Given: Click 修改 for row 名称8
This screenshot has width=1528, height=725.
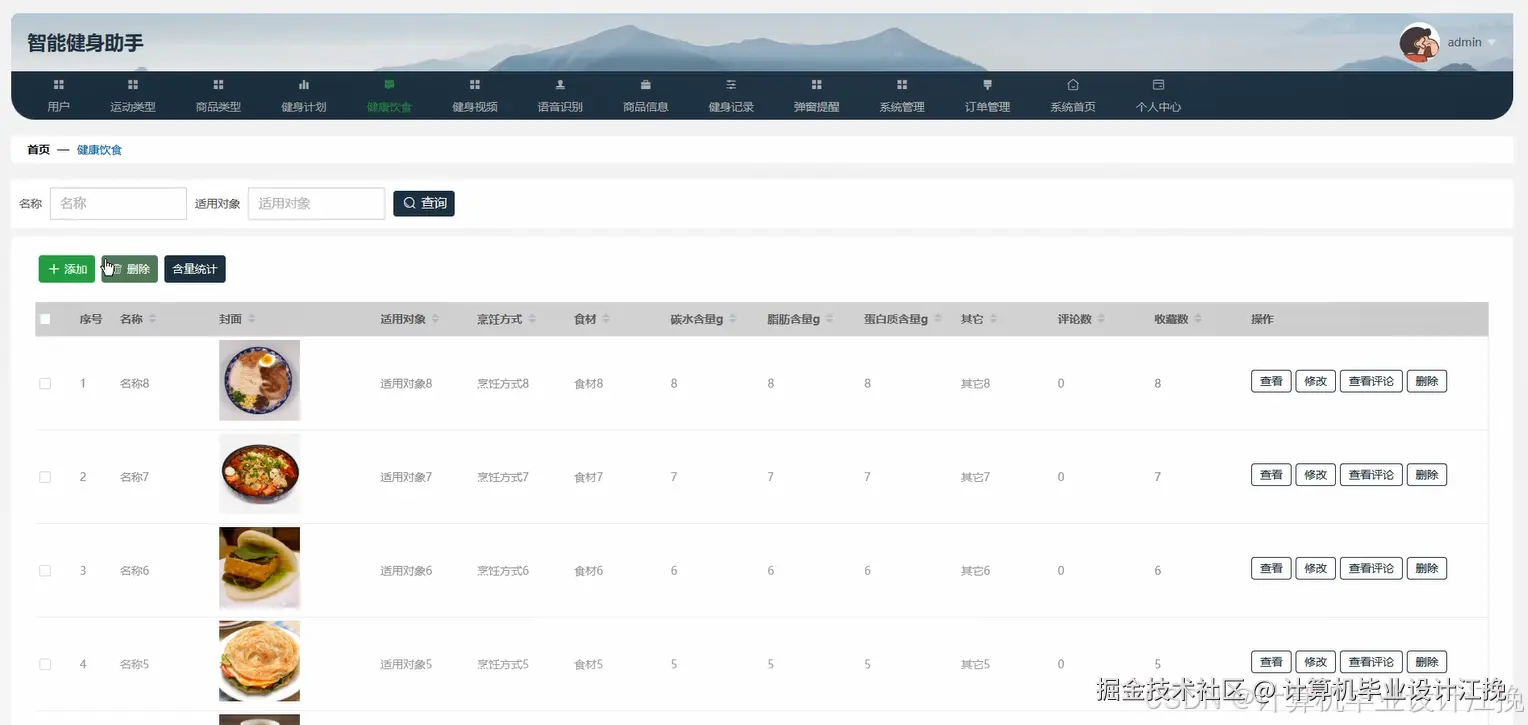Looking at the screenshot, I should [1315, 381].
